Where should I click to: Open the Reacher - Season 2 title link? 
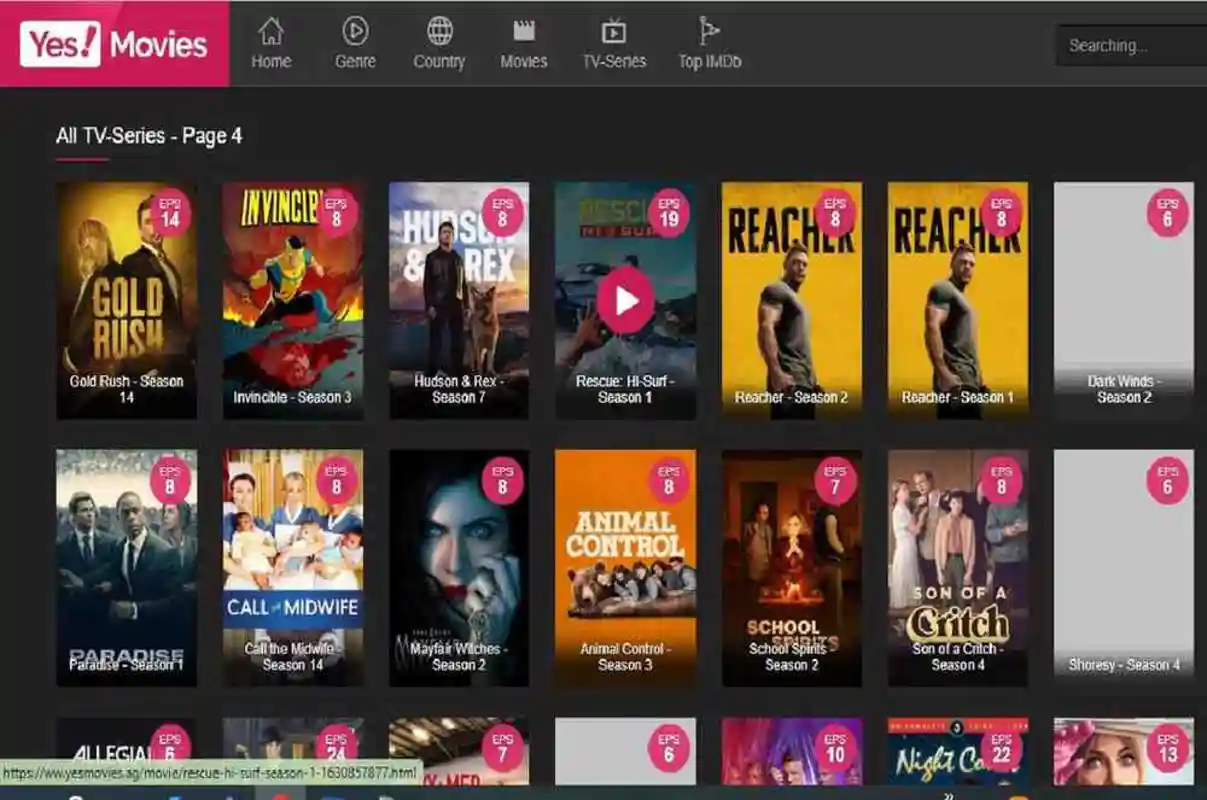791,397
